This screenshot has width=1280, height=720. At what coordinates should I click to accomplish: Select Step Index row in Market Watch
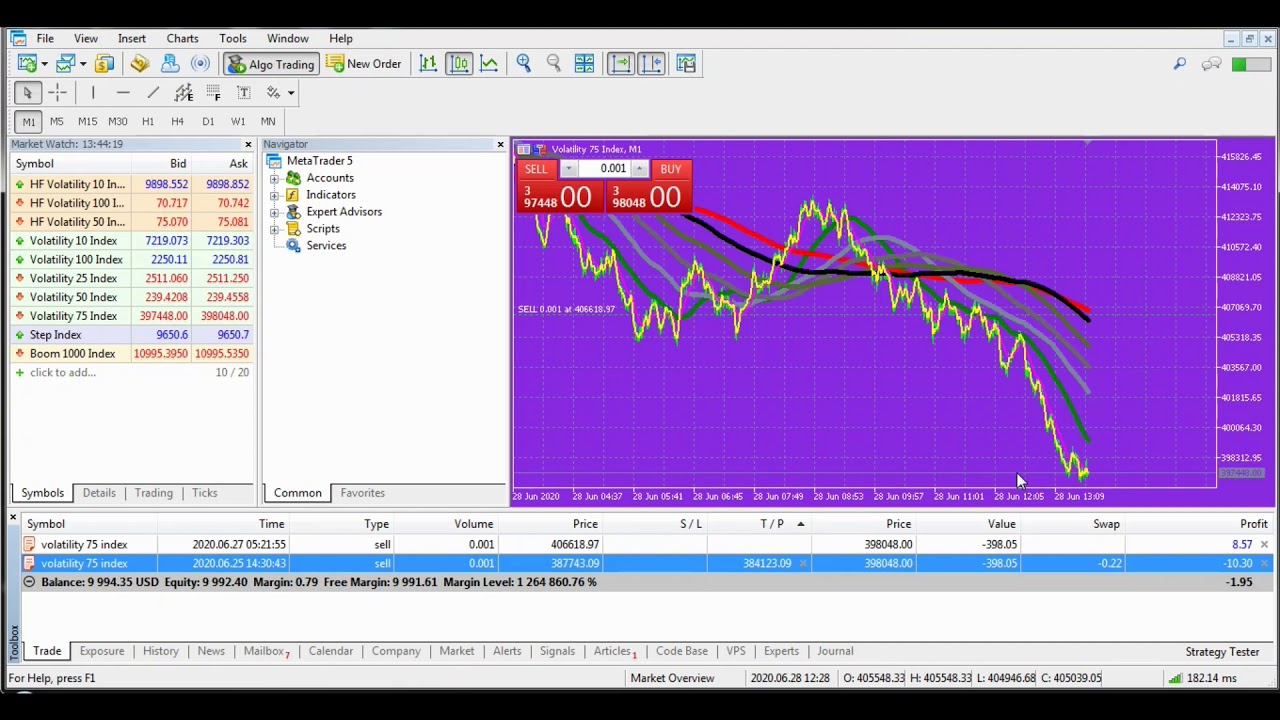click(131, 335)
